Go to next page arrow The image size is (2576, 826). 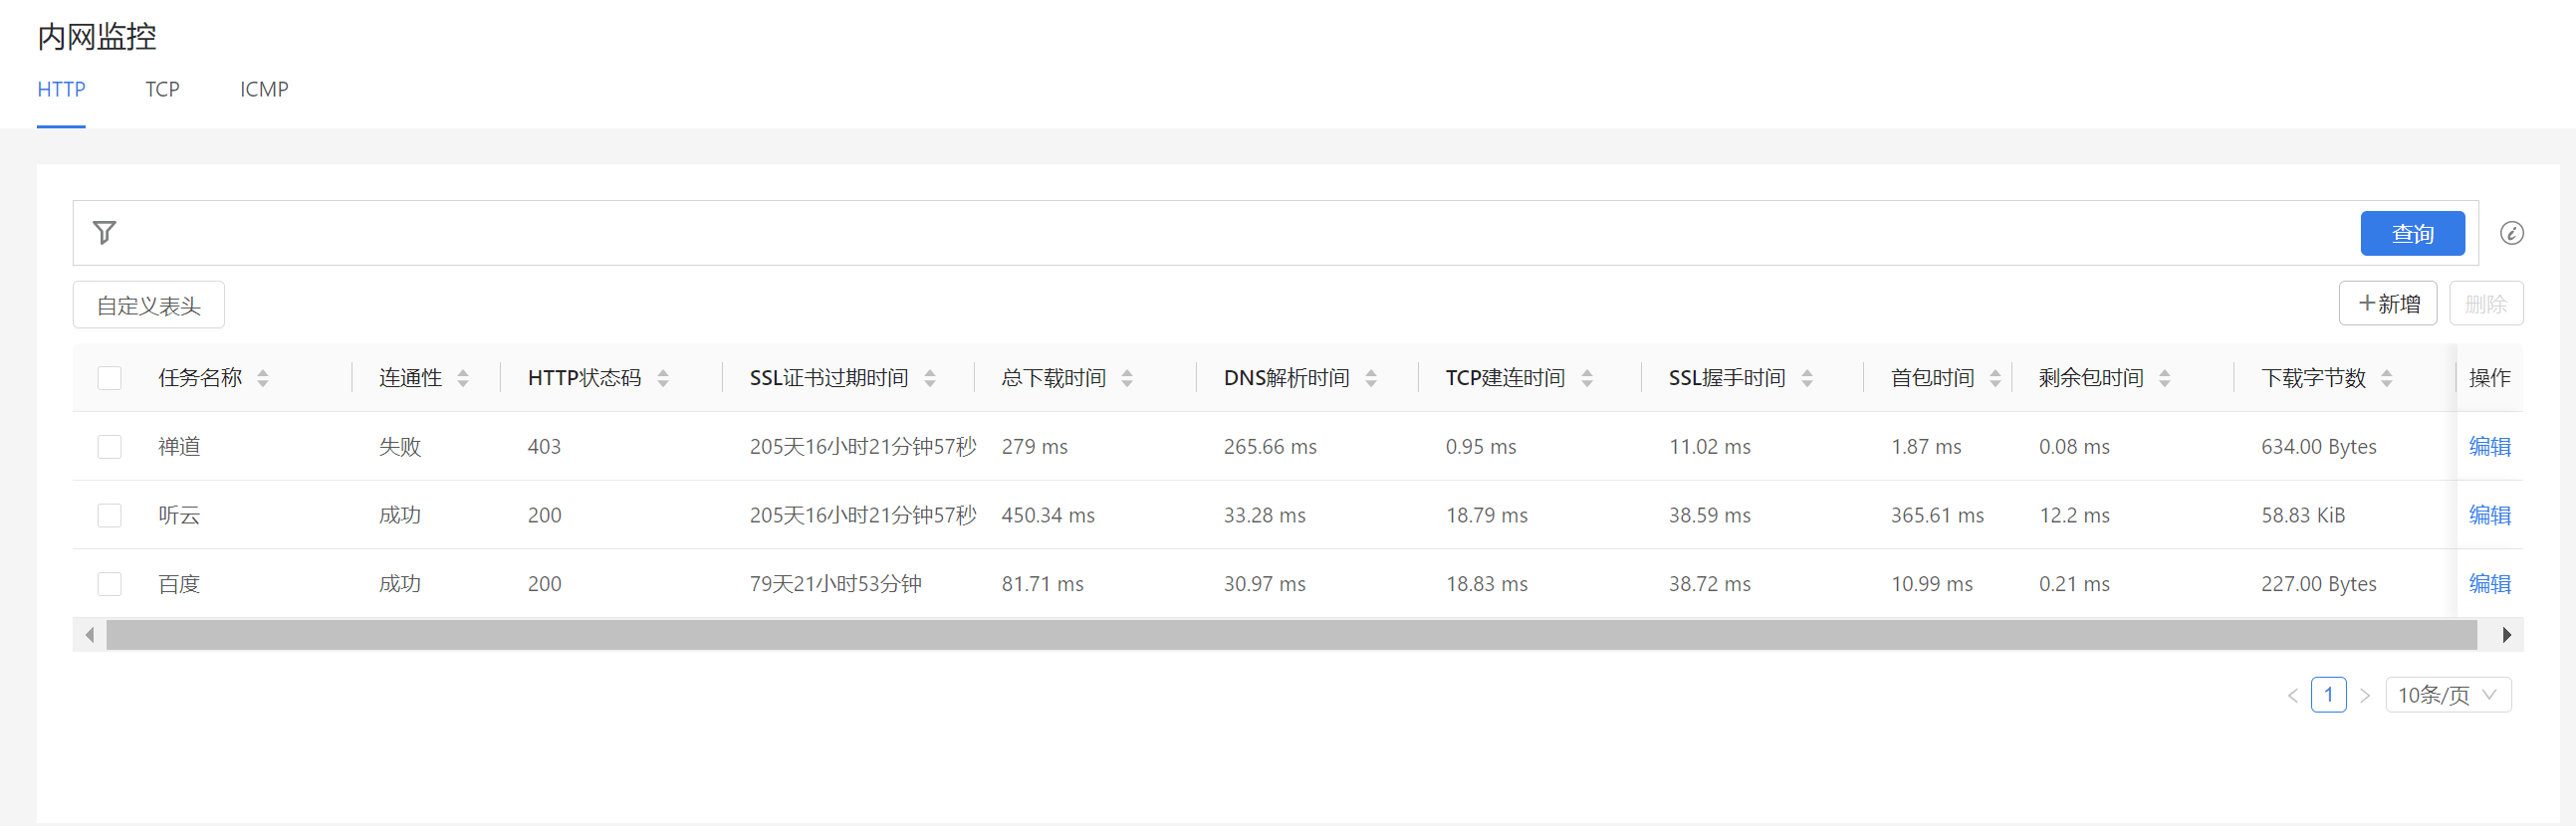click(x=2365, y=695)
